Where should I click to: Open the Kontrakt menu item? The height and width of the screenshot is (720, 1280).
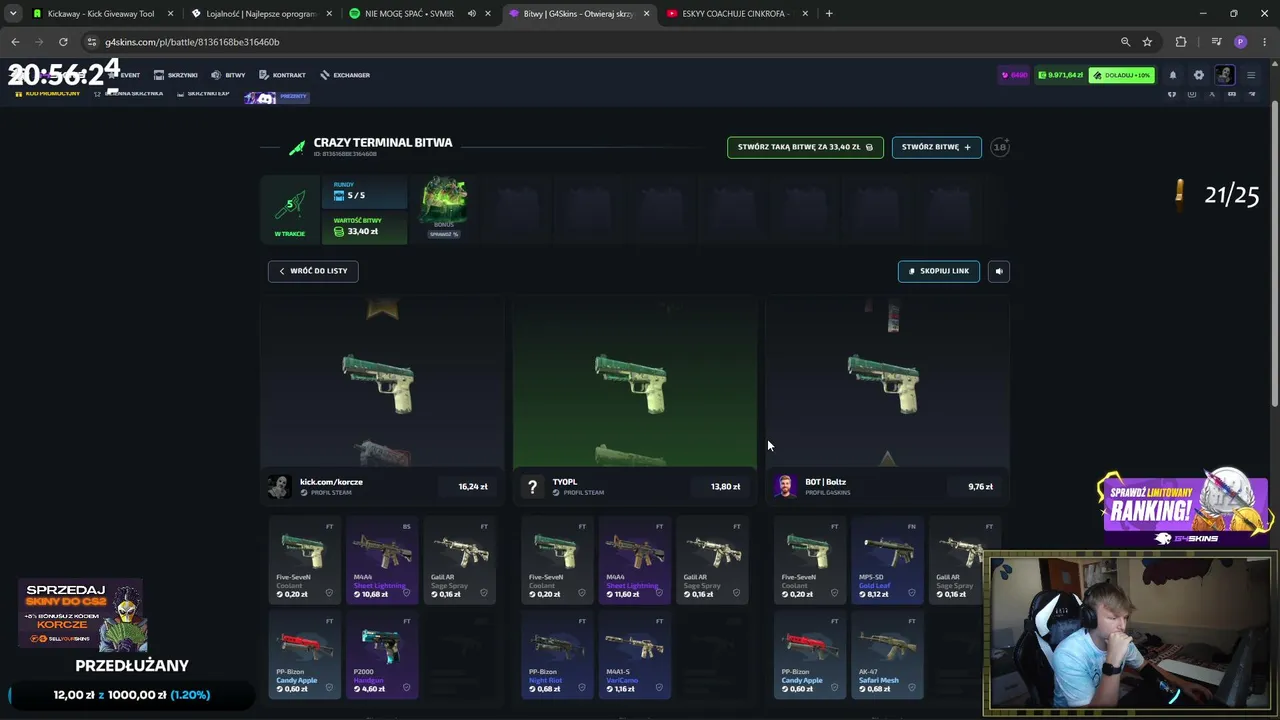point(283,75)
